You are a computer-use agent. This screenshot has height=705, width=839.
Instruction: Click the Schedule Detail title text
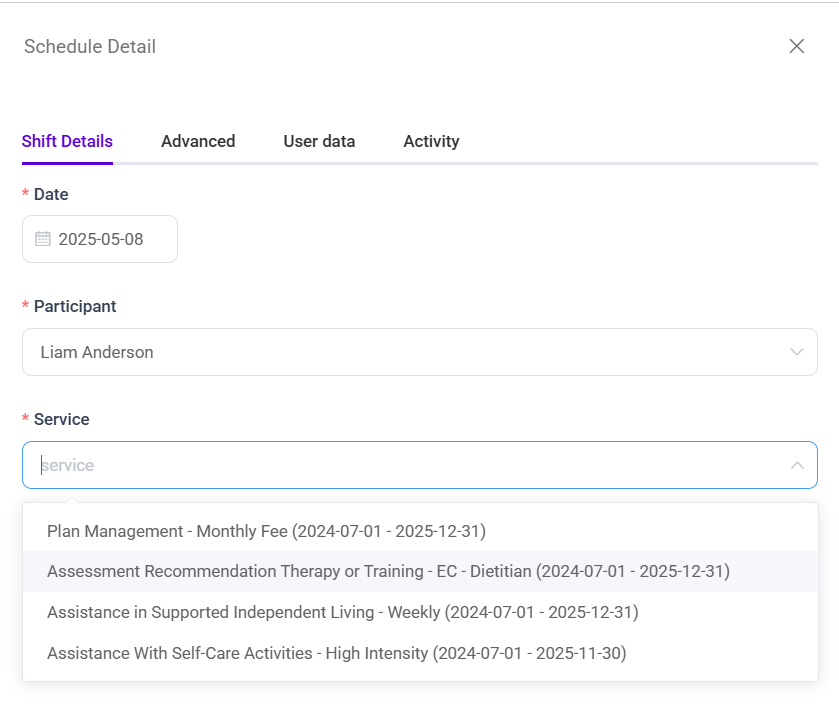tap(90, 46)
